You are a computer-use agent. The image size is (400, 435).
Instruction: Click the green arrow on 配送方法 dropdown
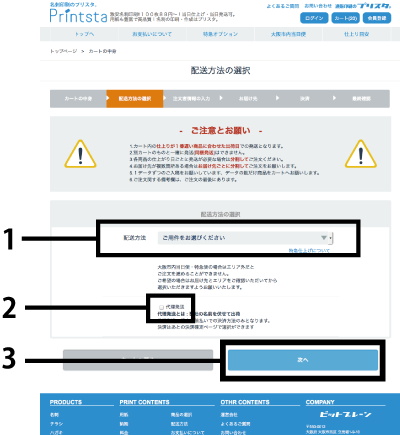click(x=324, y=238)
